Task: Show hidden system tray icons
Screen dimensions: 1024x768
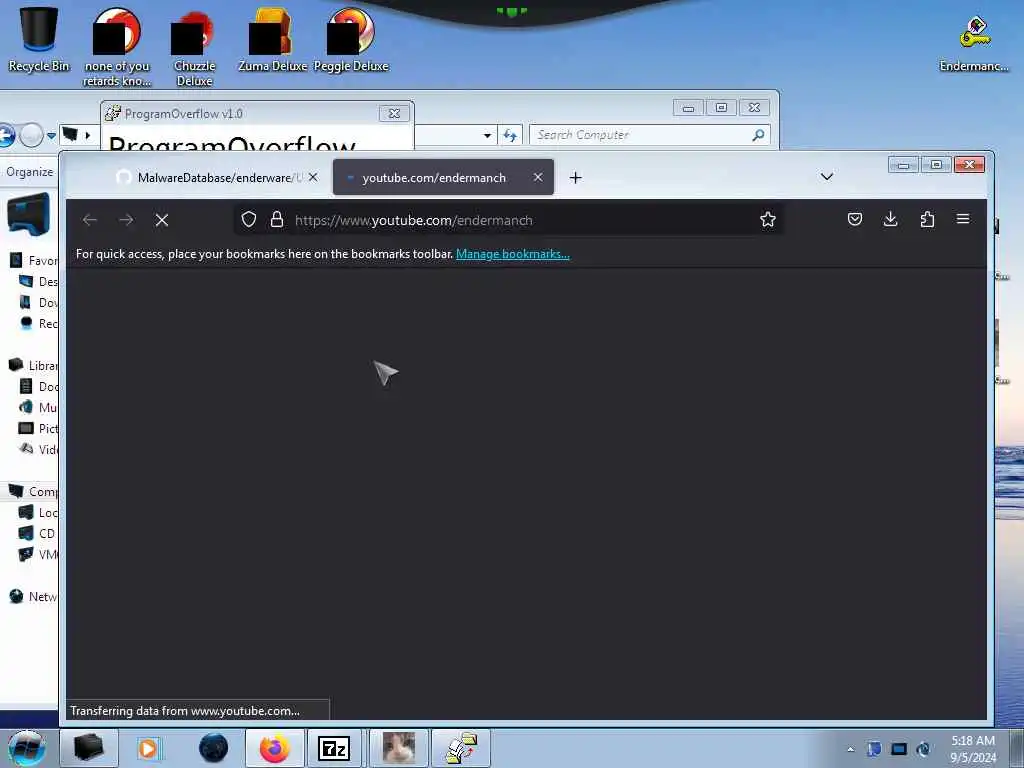Action: pos(850,749)
